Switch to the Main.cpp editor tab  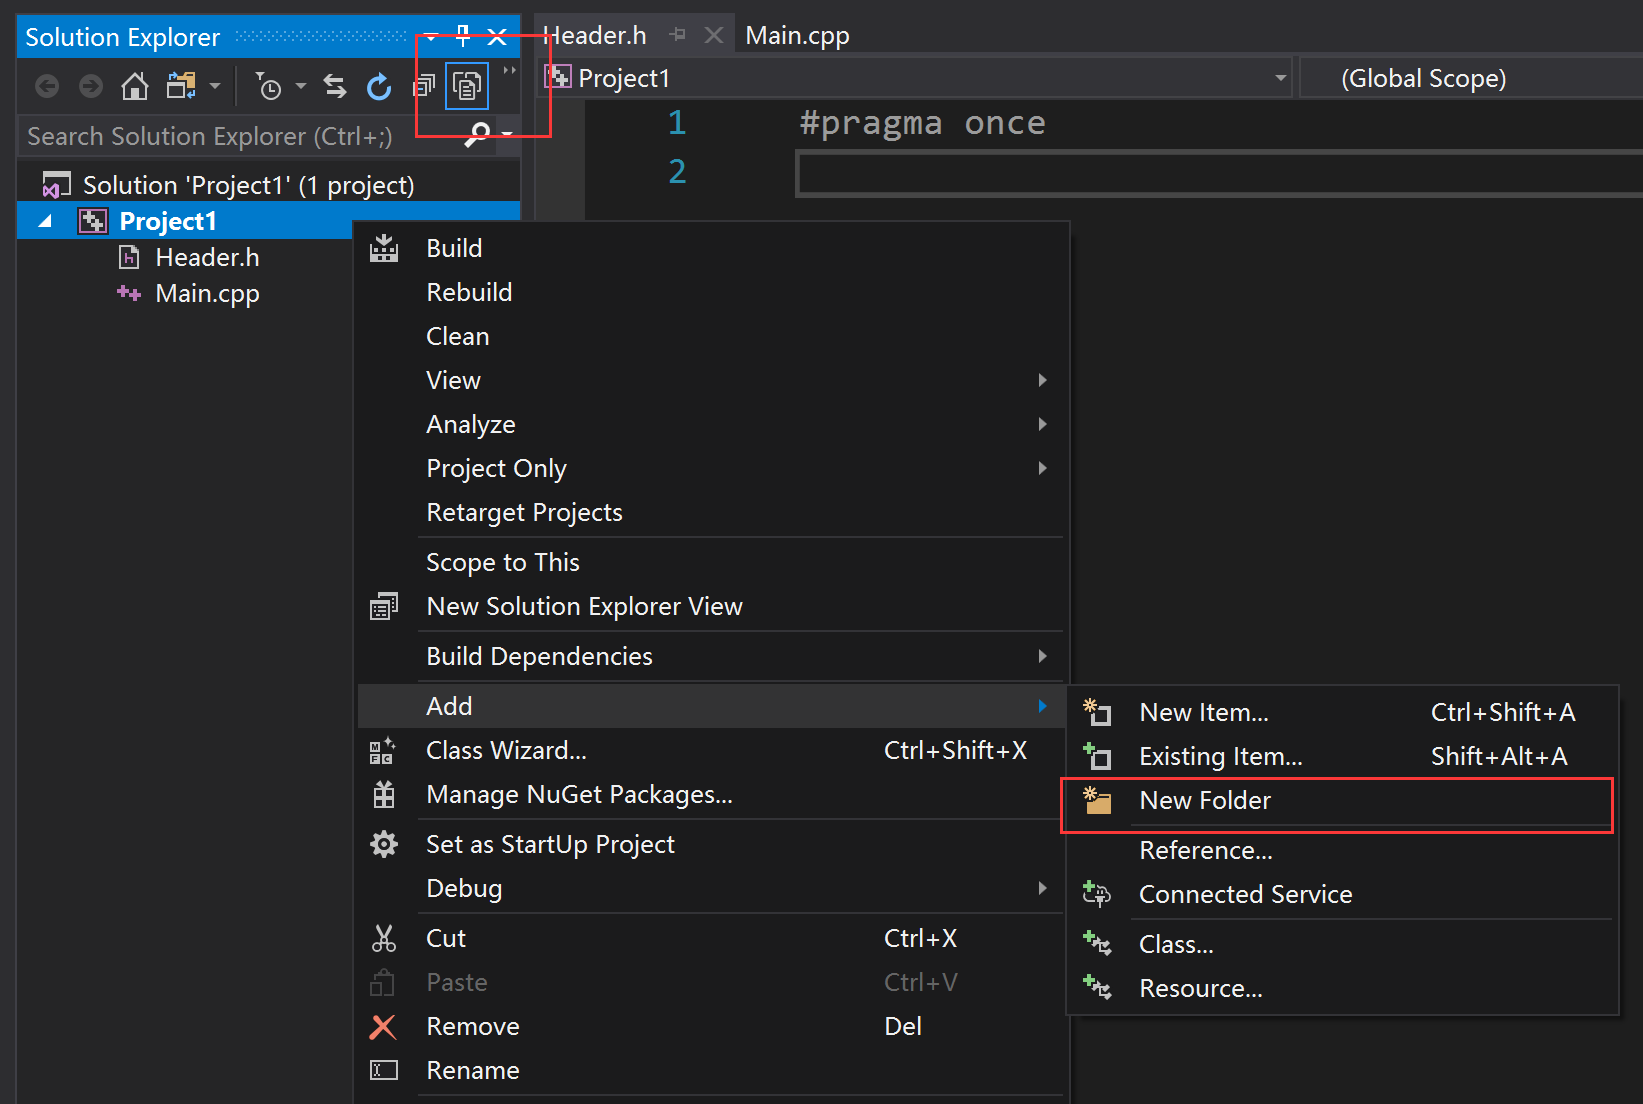point(797,36)
